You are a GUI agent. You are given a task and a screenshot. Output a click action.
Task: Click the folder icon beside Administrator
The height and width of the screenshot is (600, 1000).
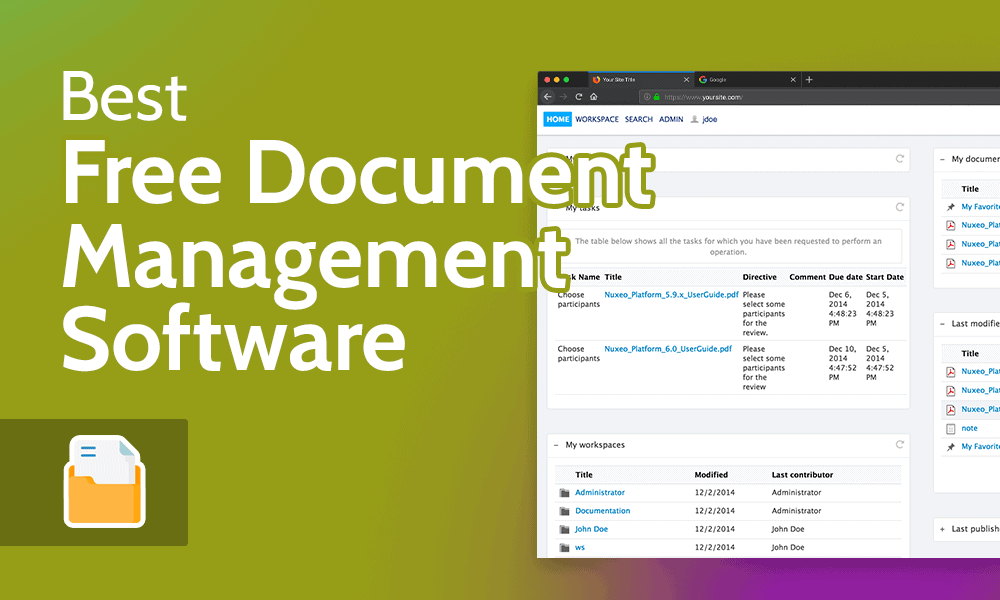point(564,493)
